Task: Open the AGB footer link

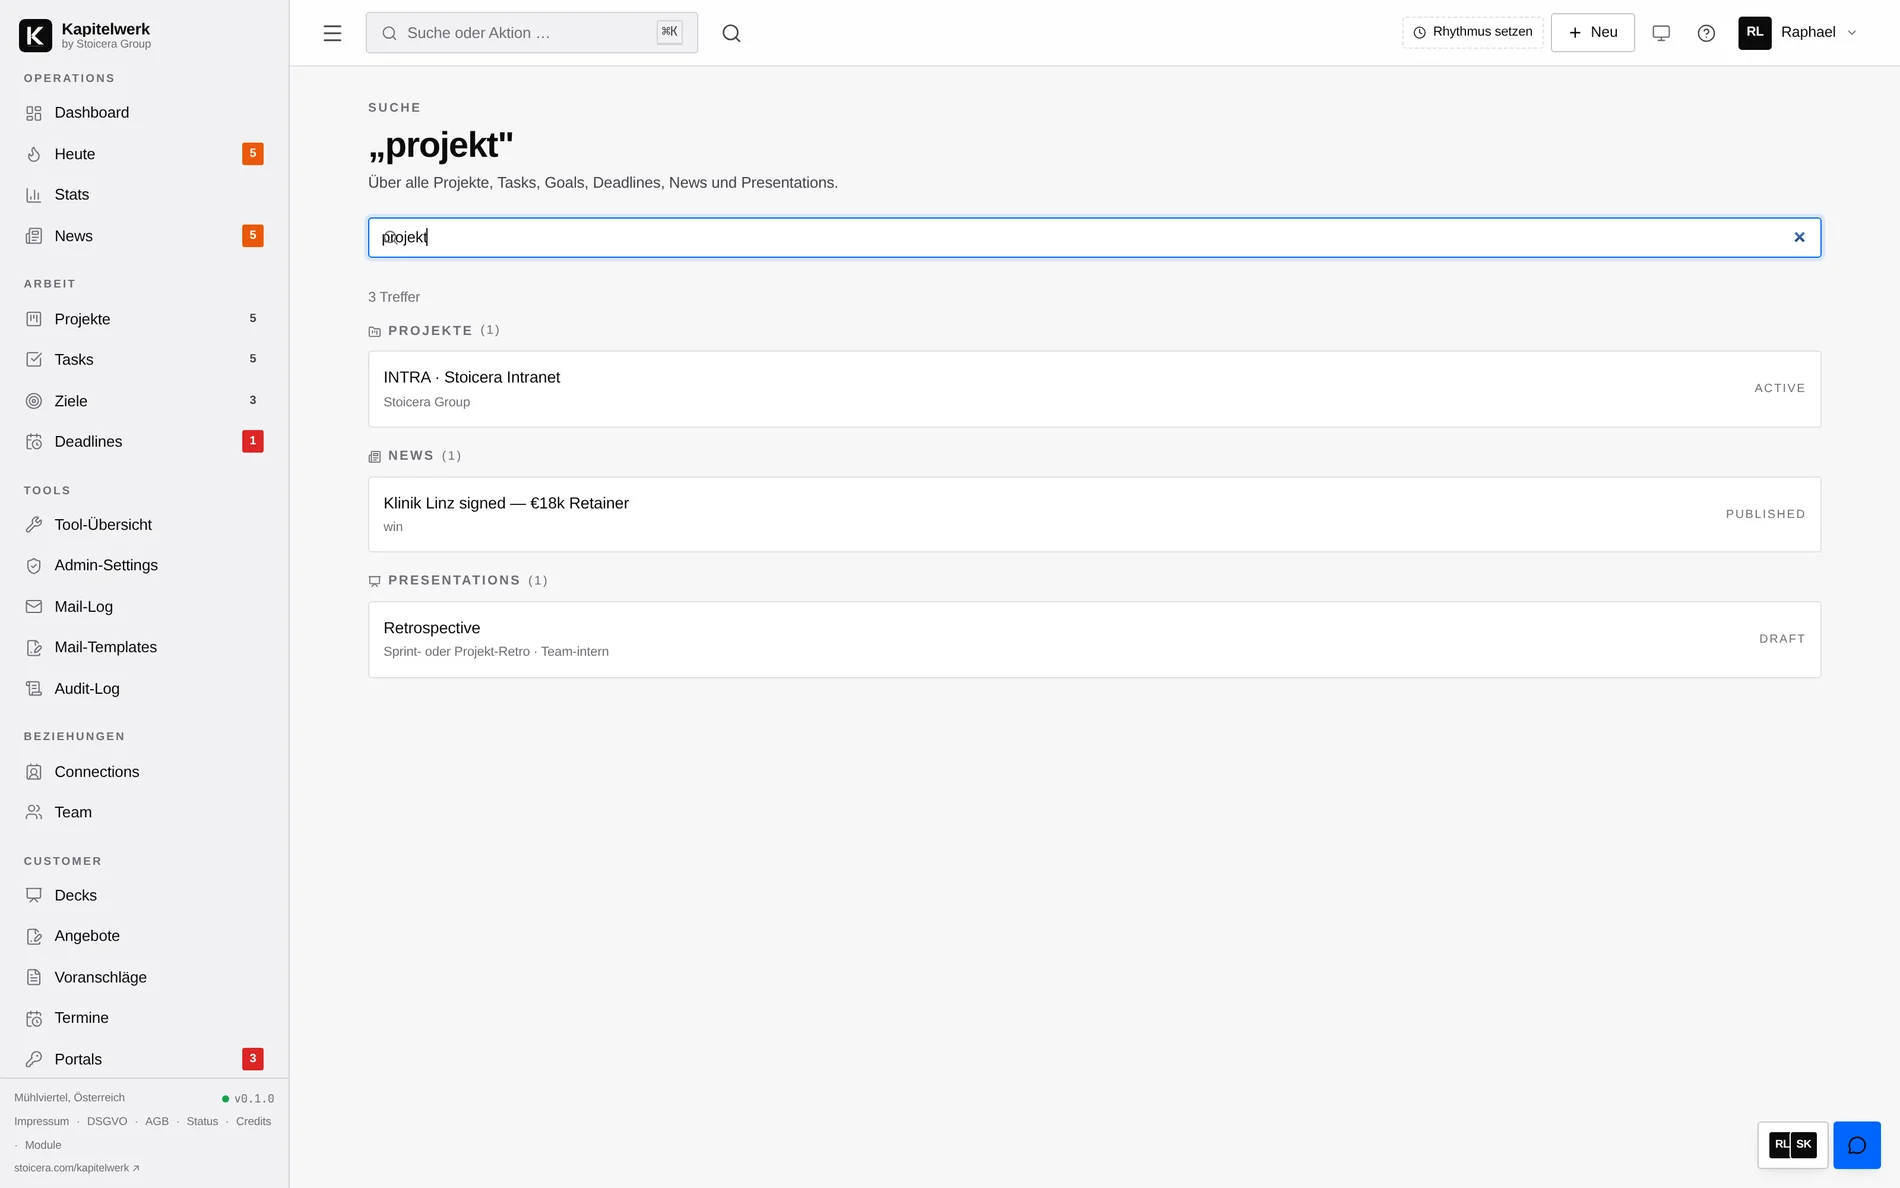Action: 157,1121
